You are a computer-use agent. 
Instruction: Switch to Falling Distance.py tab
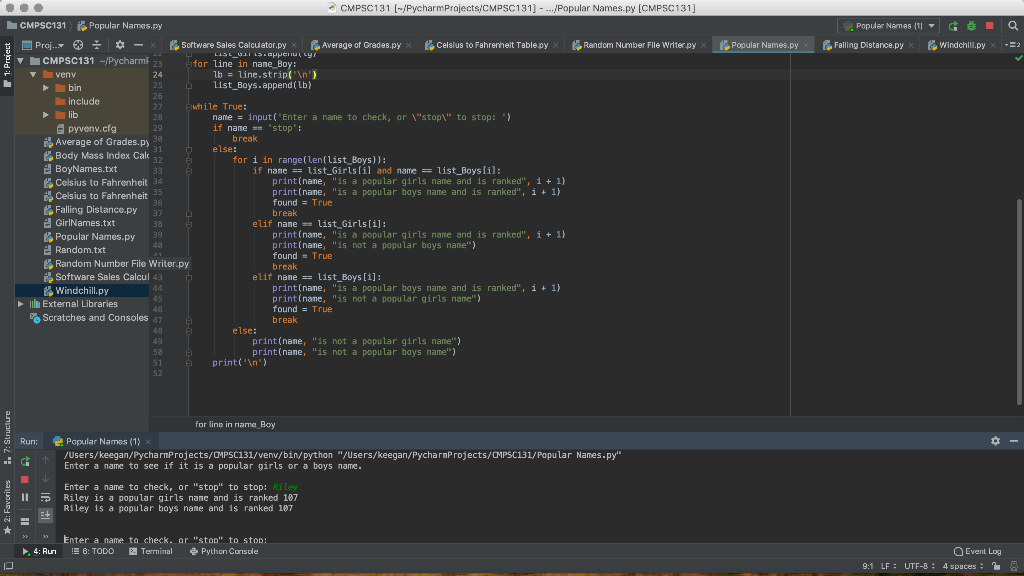(x=868, y=45)
